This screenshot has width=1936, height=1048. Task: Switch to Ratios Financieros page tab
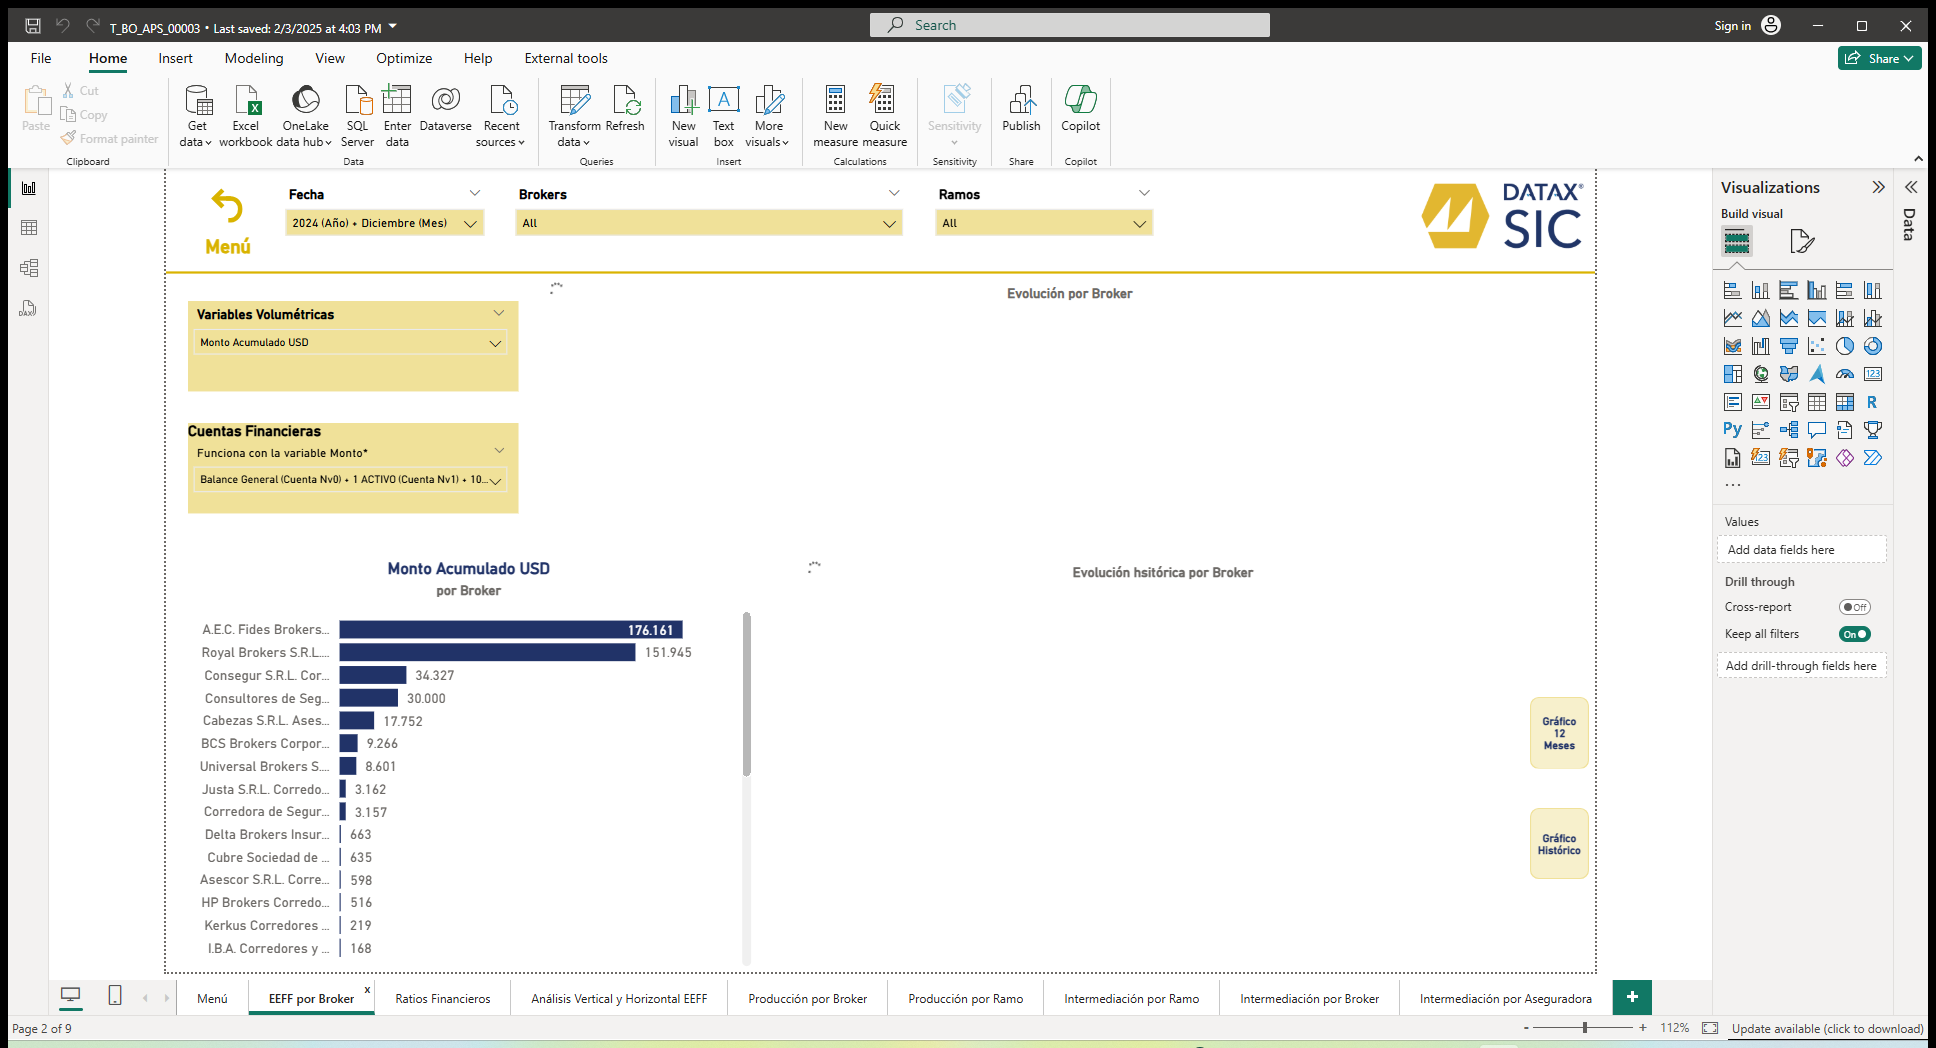coord(442,999)
